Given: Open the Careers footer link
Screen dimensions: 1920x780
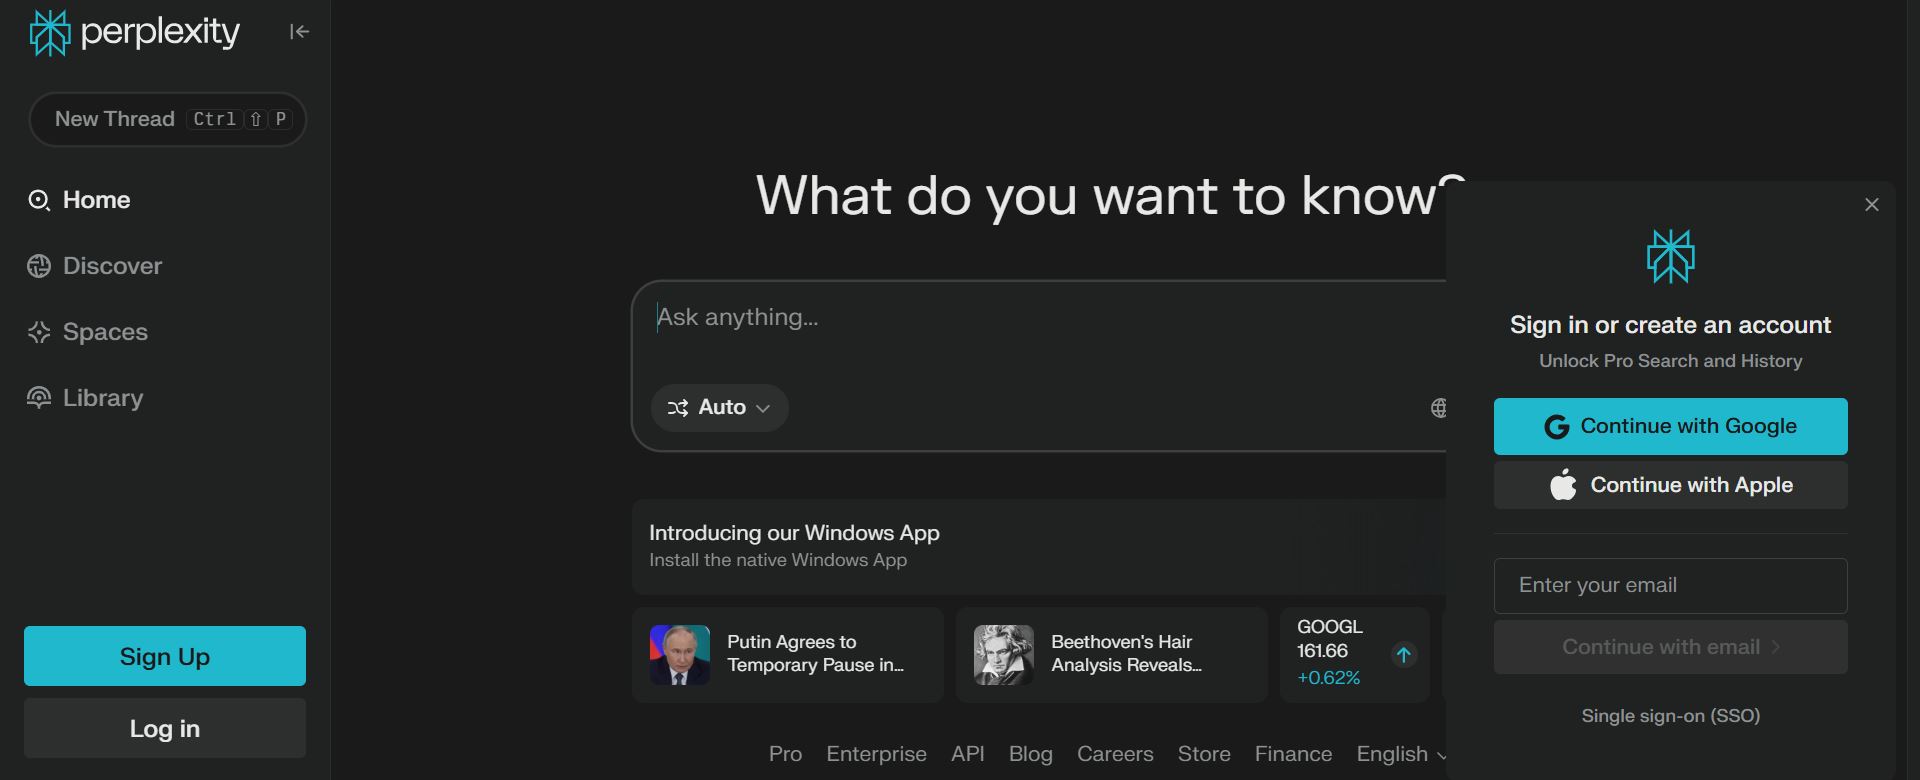Looking at the screenshot, I should coord(1115,754).
